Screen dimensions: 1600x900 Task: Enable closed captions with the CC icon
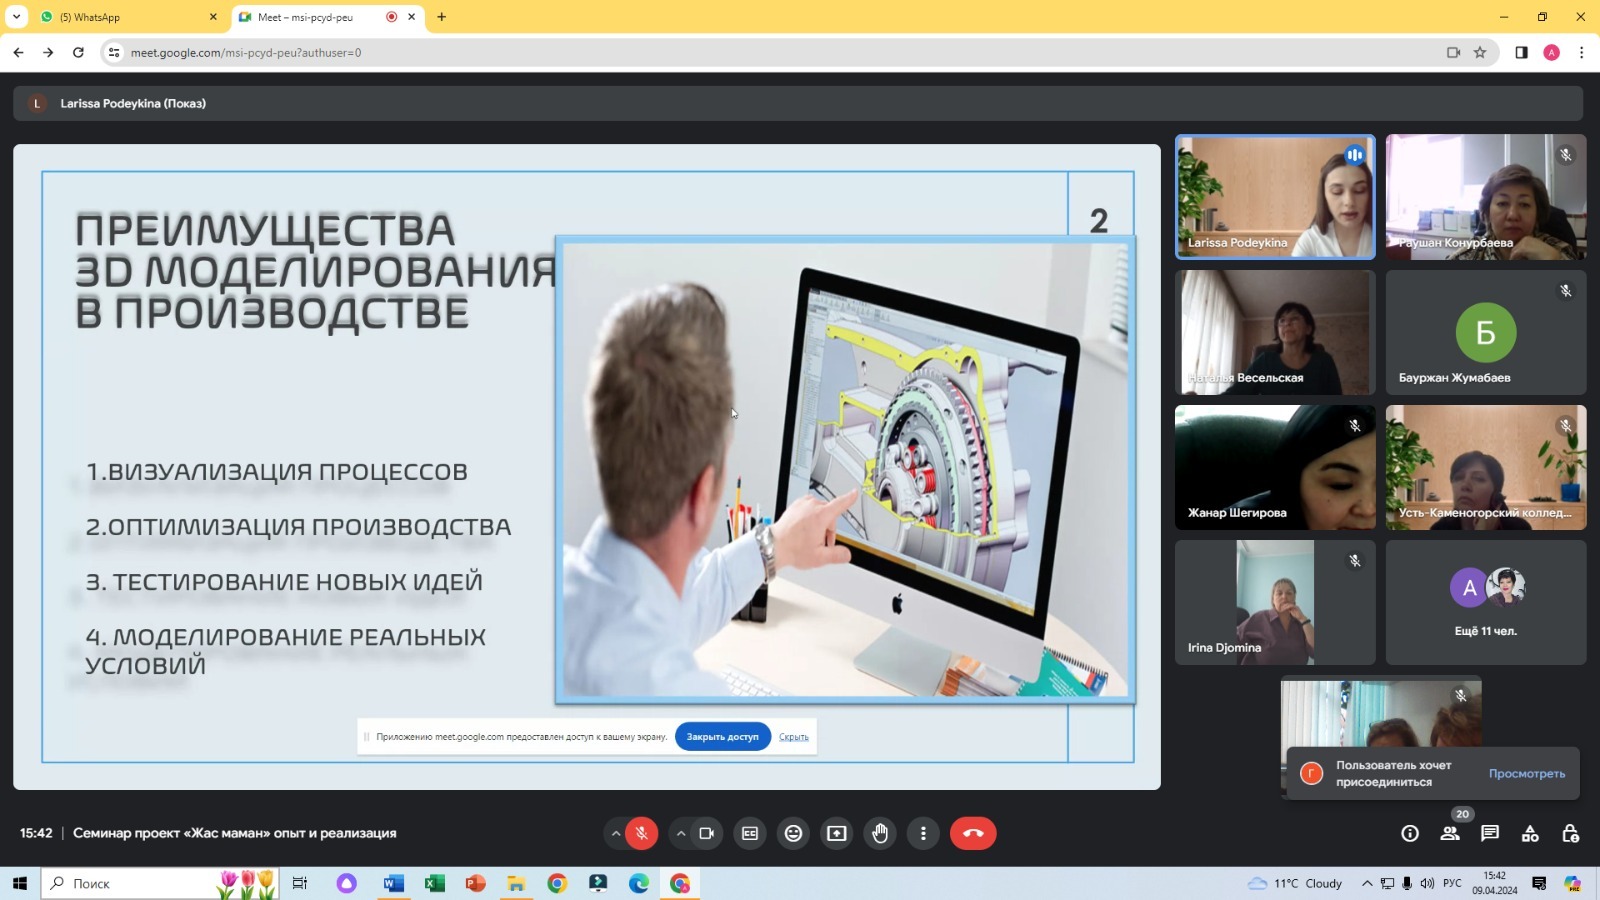pos(750,832)
